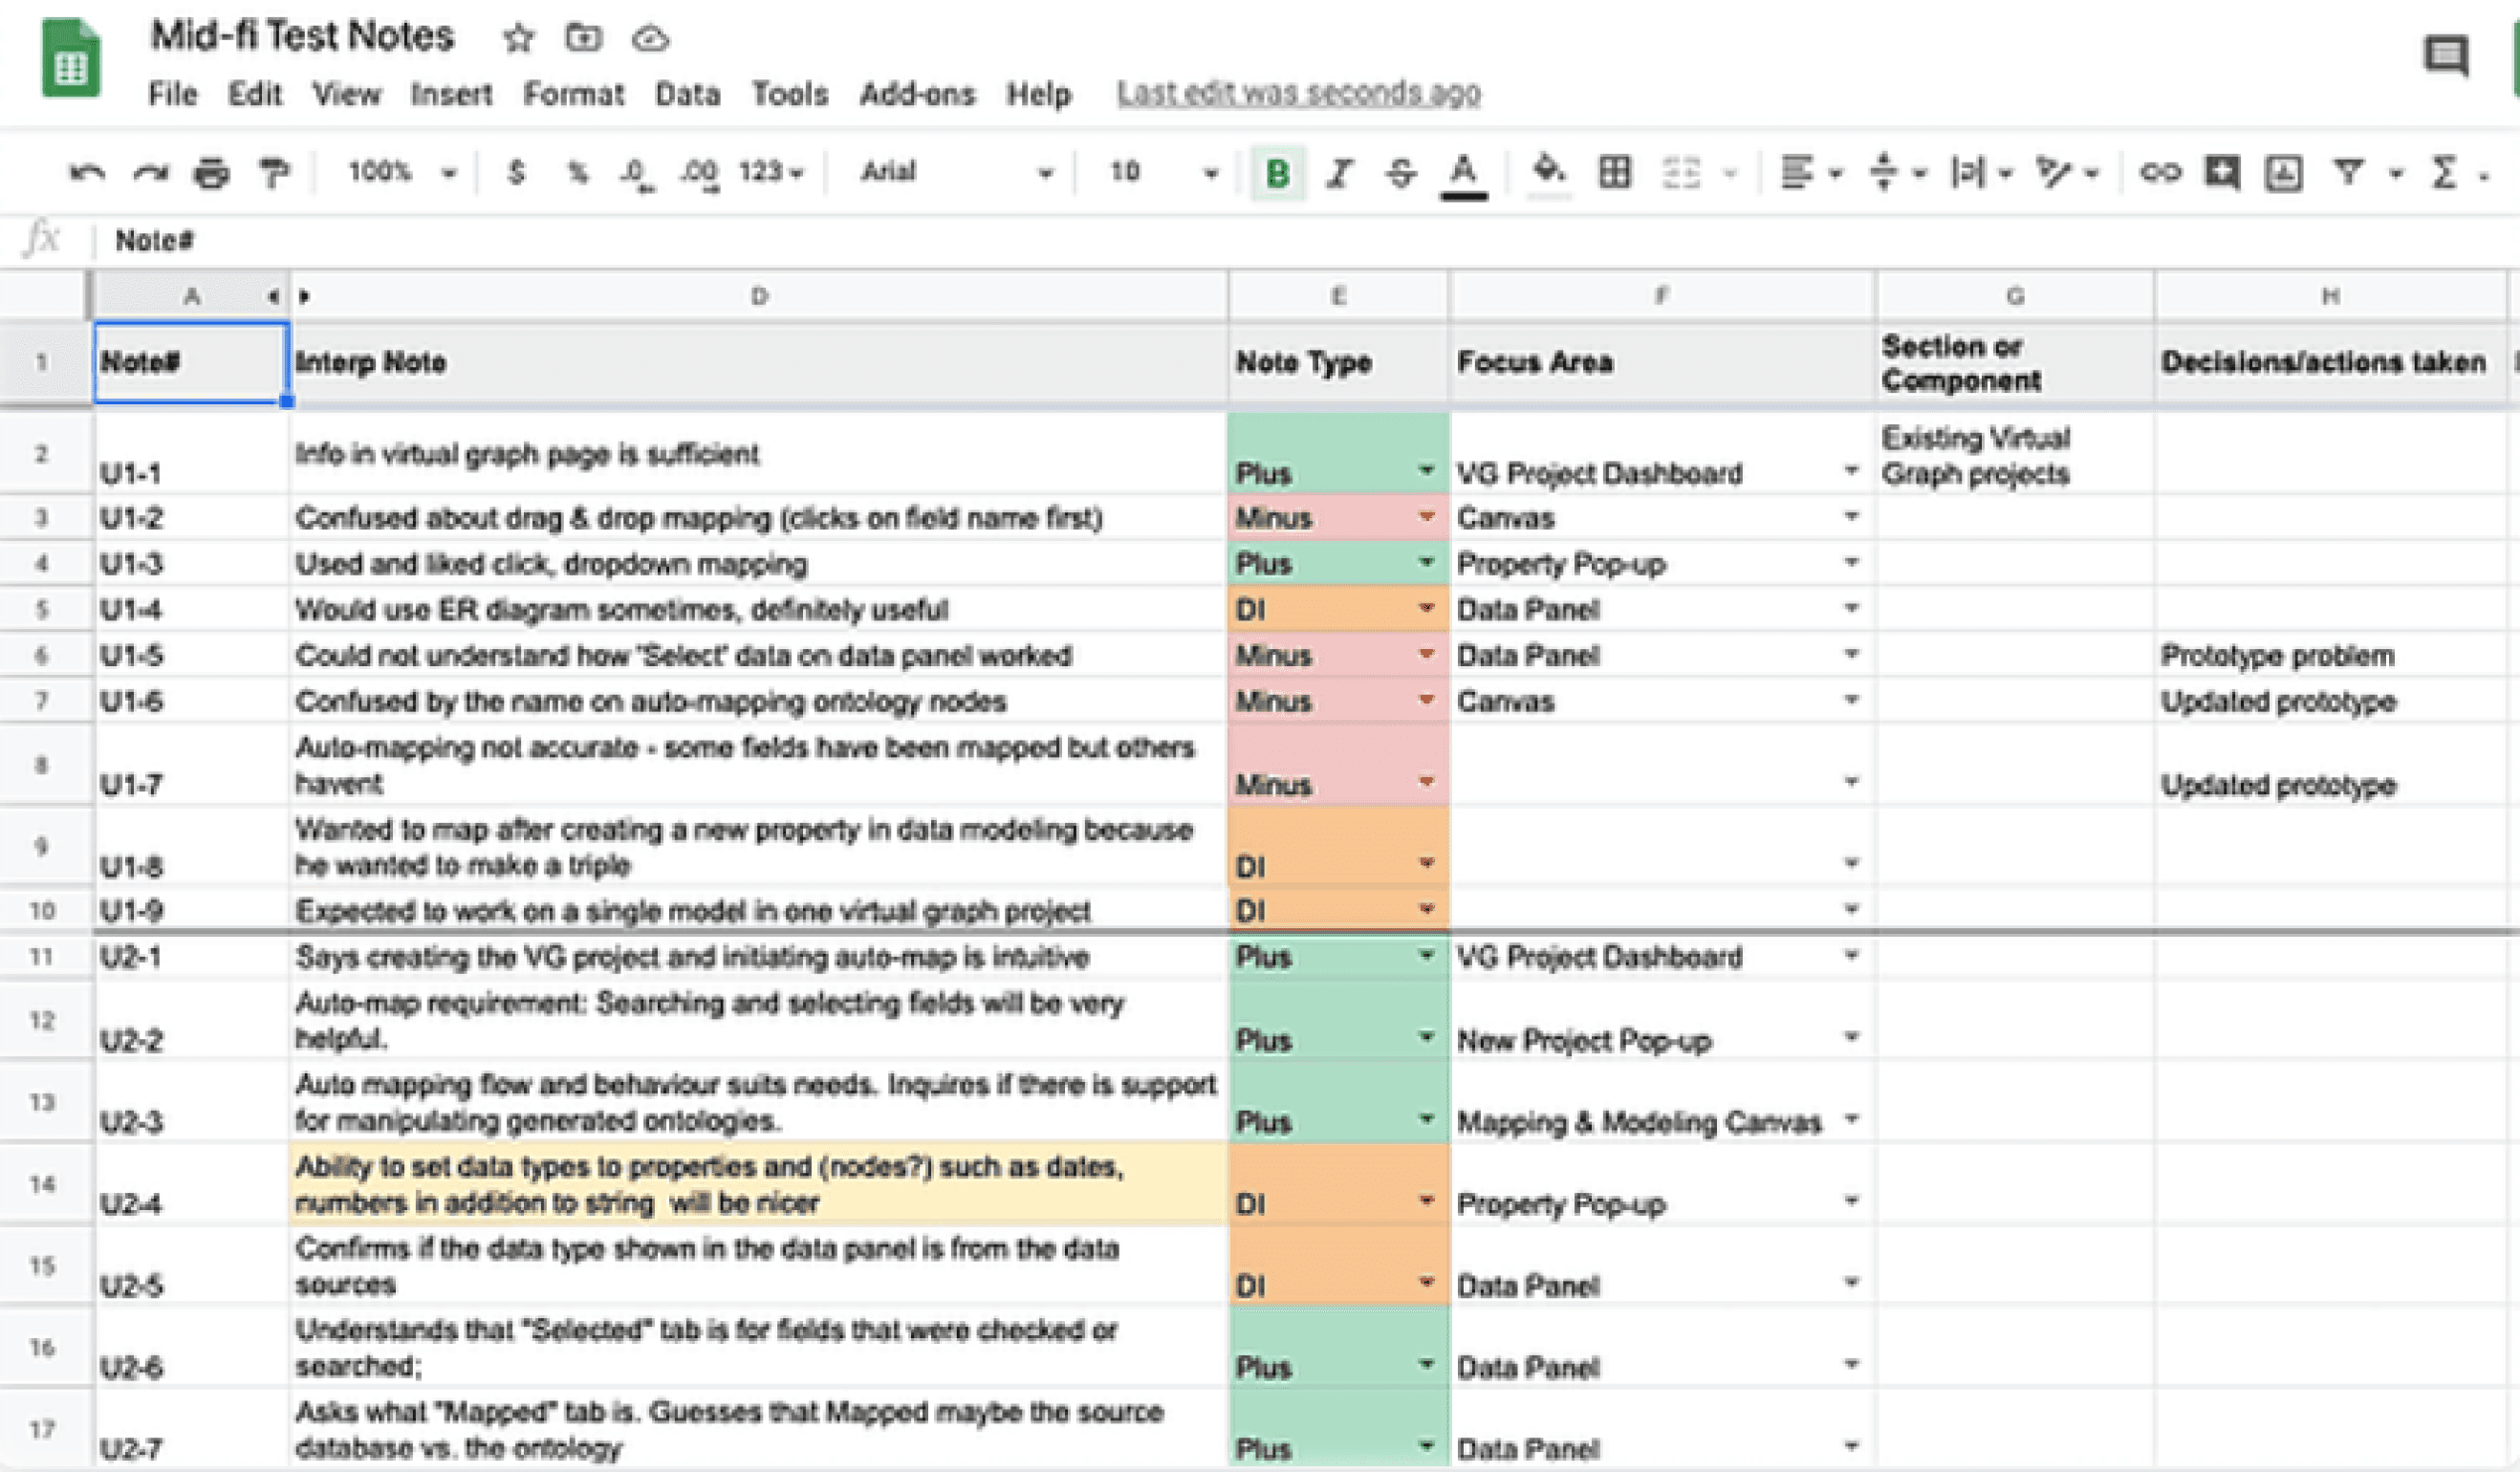Open the Arial font dropdown
This screenshot has width=2520, height=1472.
pos(955,173)
